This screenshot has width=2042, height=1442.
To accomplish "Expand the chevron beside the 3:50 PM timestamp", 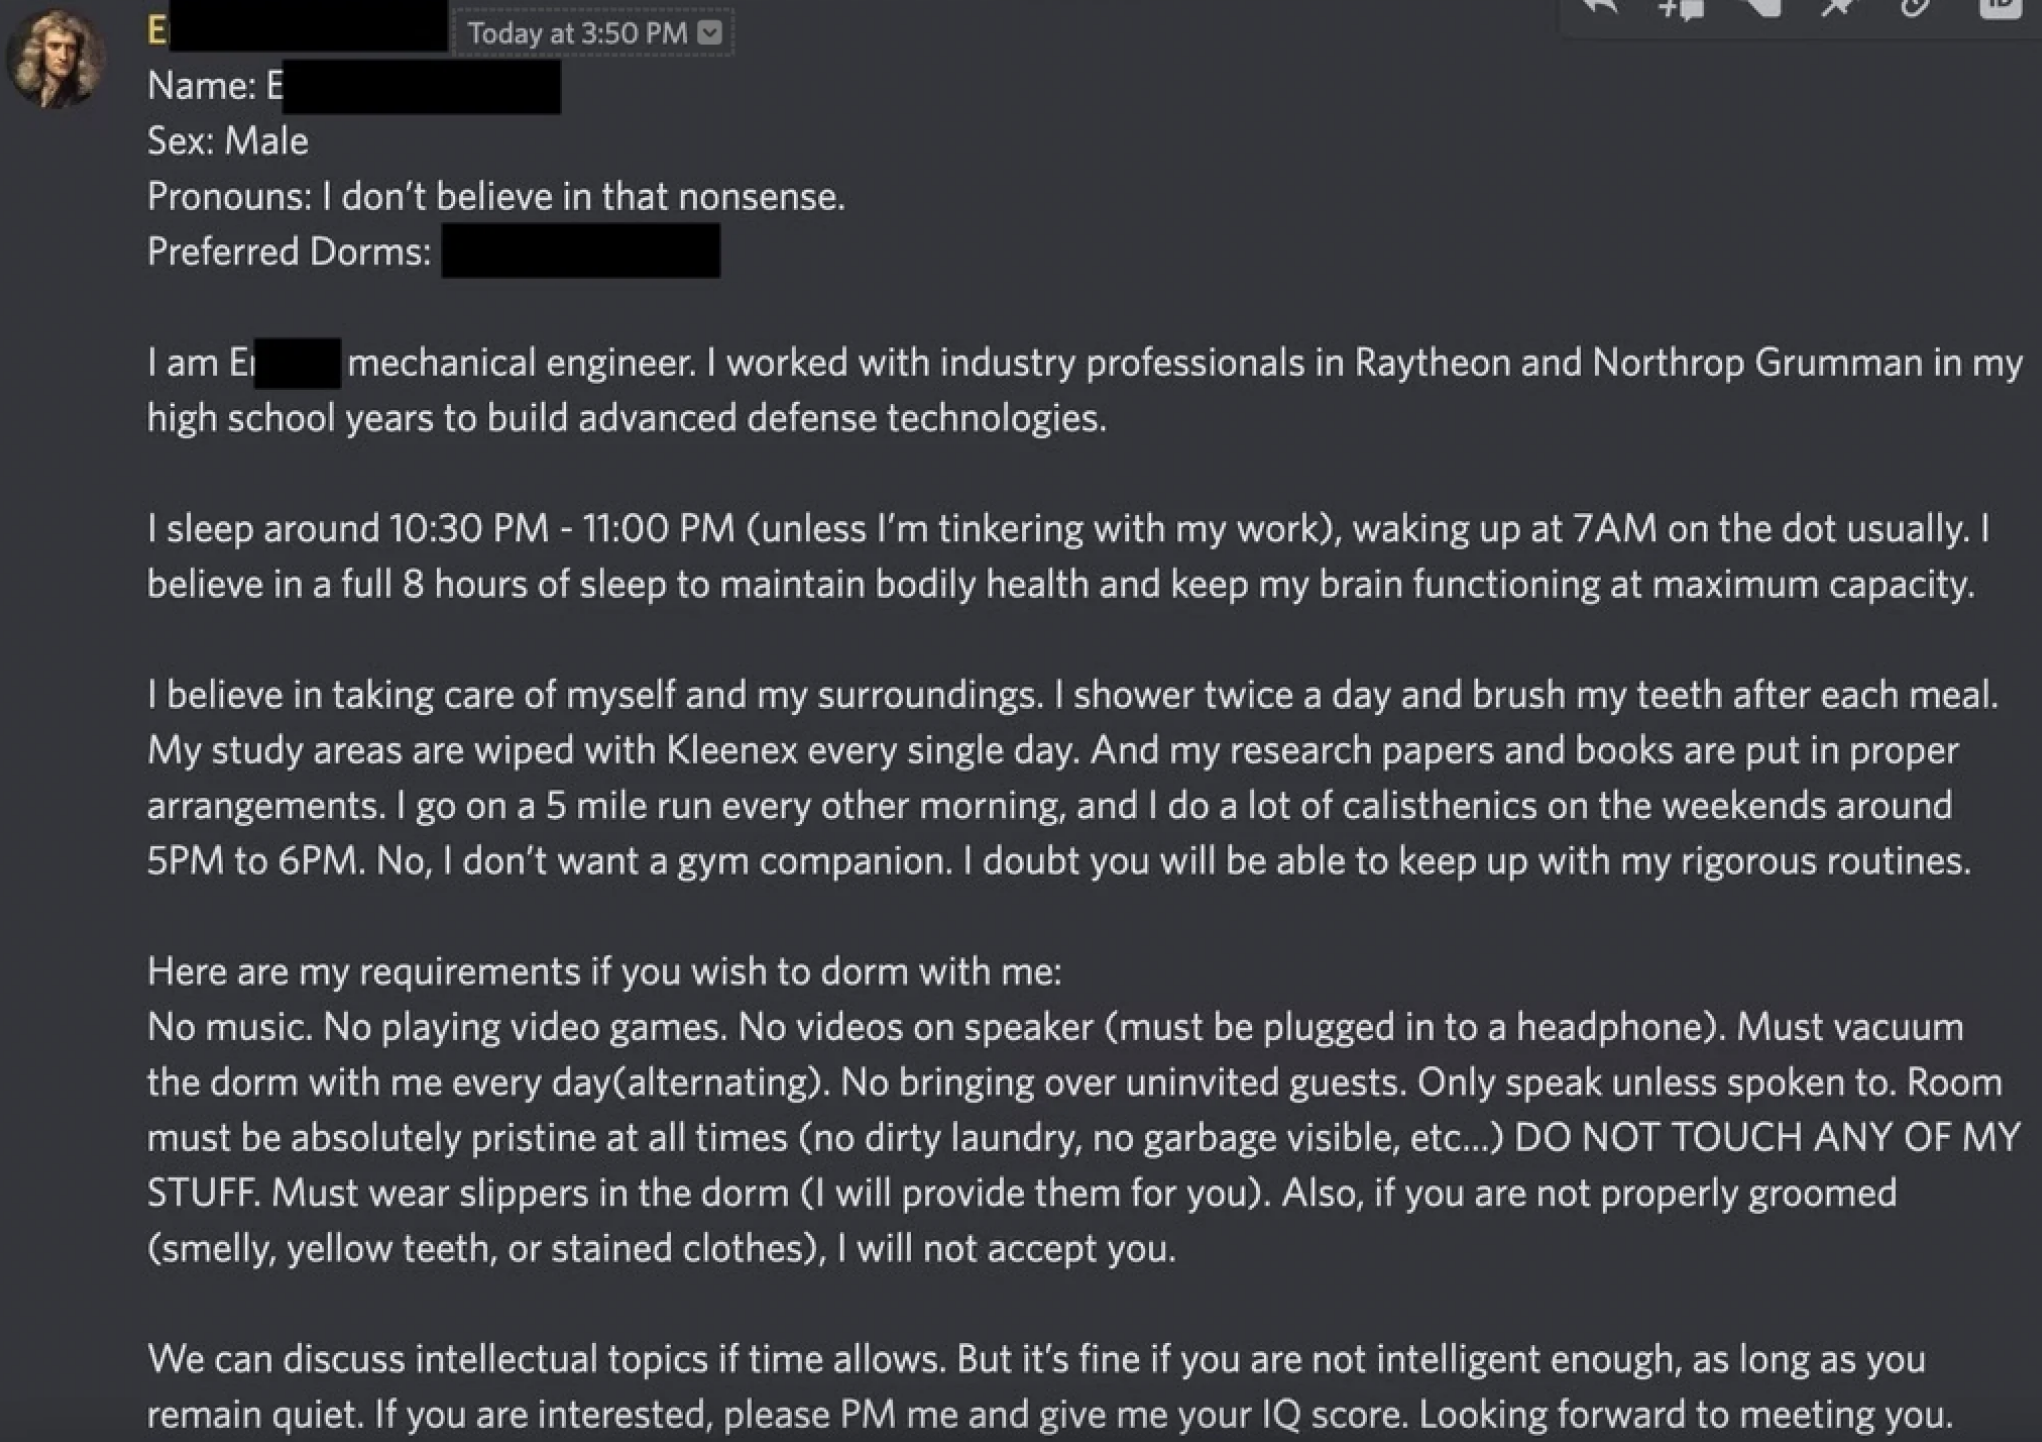I will point(710,32).
